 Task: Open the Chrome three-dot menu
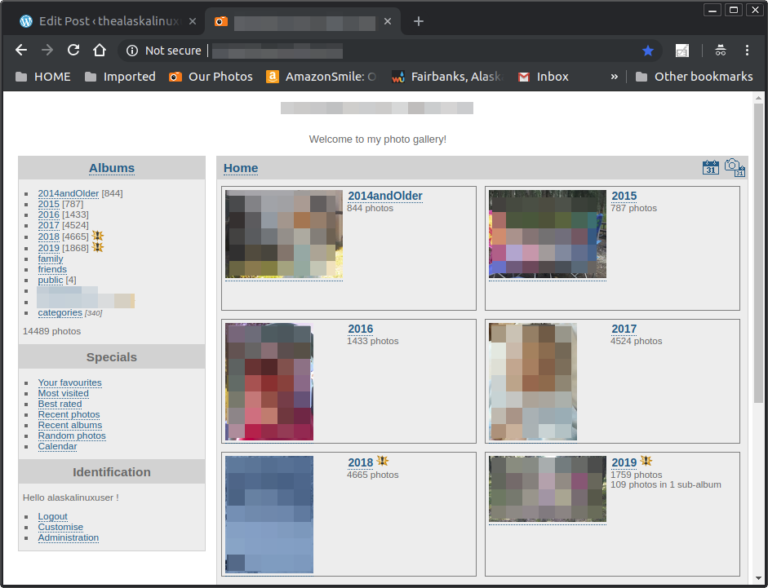(x=746, y=50)
